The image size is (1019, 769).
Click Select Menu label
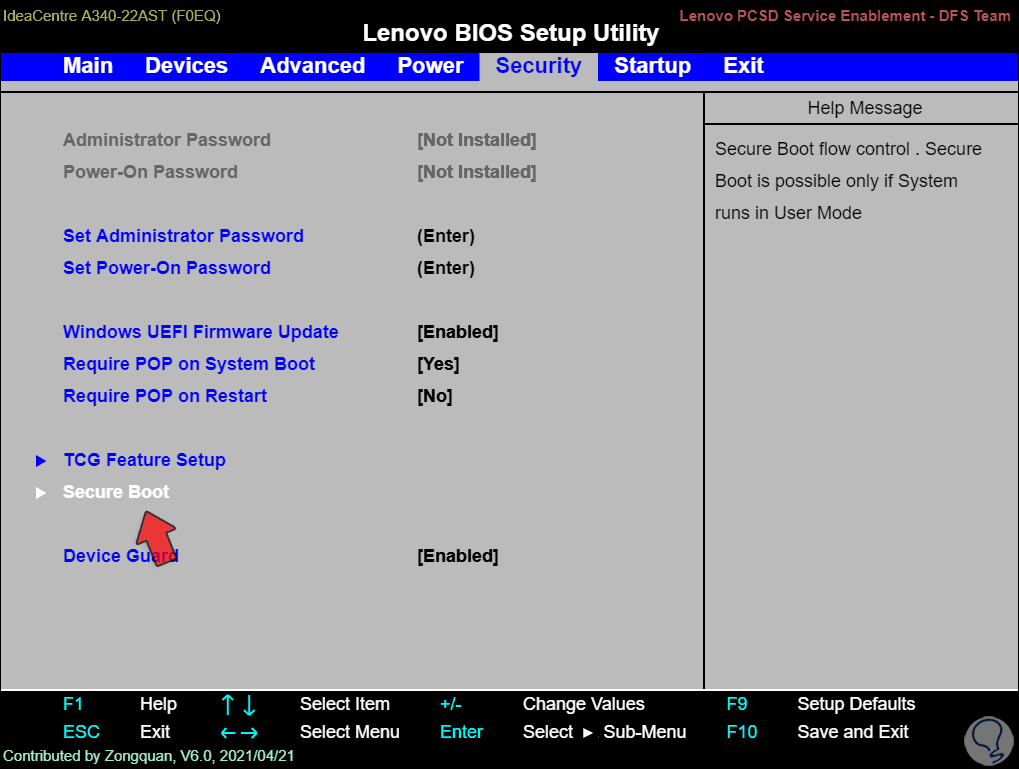(x=349, y=732)
